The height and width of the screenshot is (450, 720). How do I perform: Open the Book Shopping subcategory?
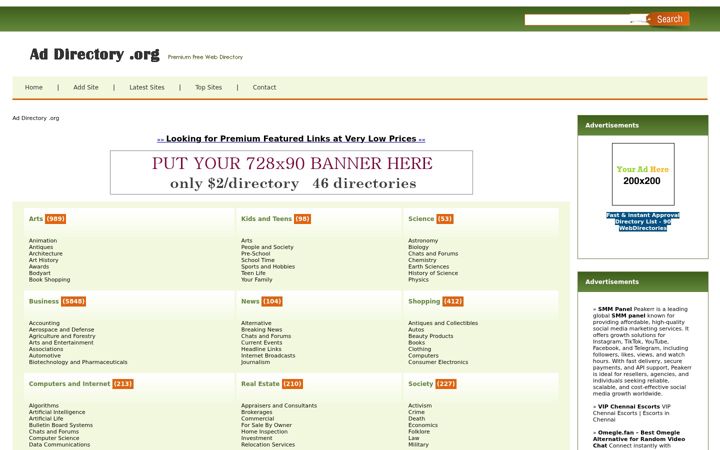pyautogui.click(x=50, y=279)
